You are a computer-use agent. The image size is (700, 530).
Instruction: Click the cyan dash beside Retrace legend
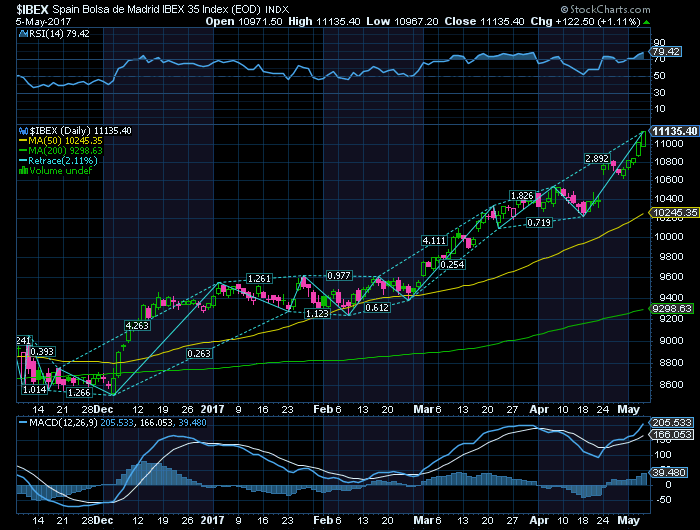pos(23,161)
